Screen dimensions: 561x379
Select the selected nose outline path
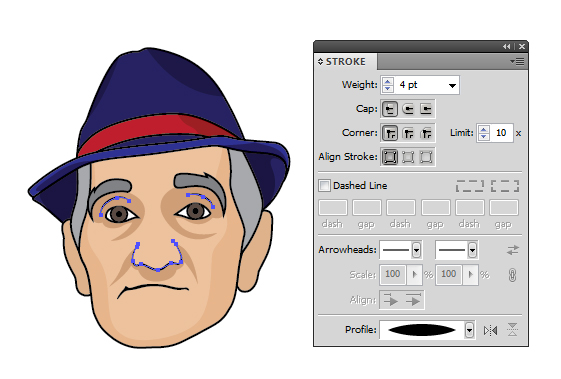[158, 269]
